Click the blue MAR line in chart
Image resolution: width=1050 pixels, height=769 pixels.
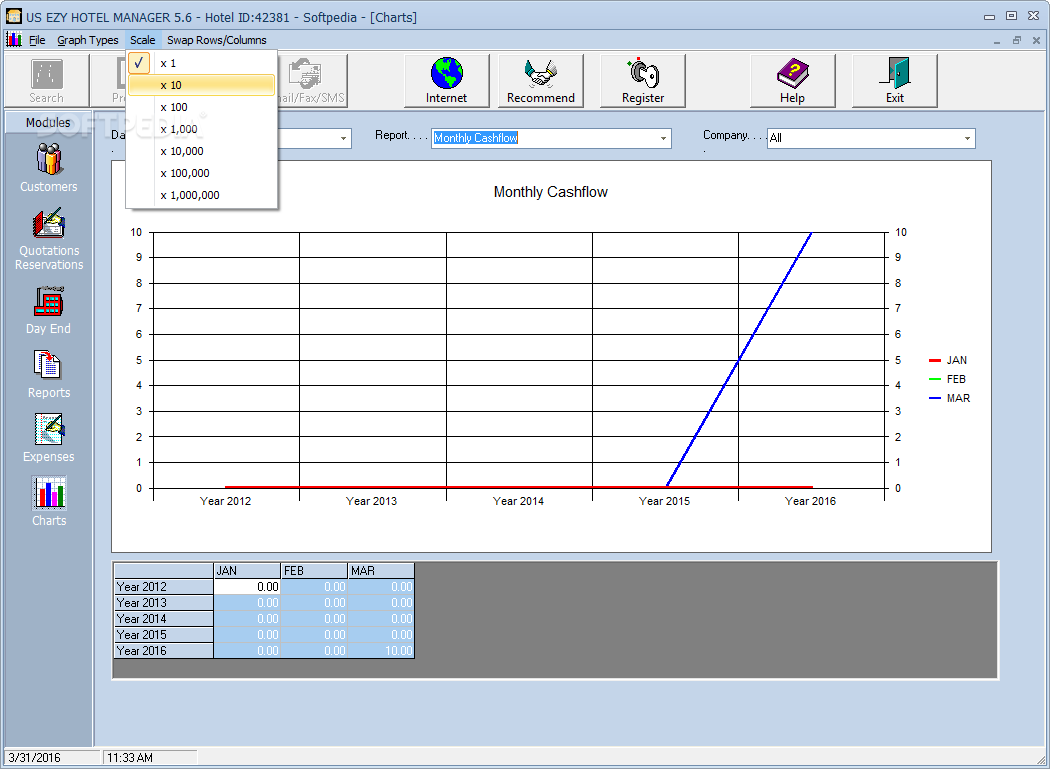pos(739,360)
